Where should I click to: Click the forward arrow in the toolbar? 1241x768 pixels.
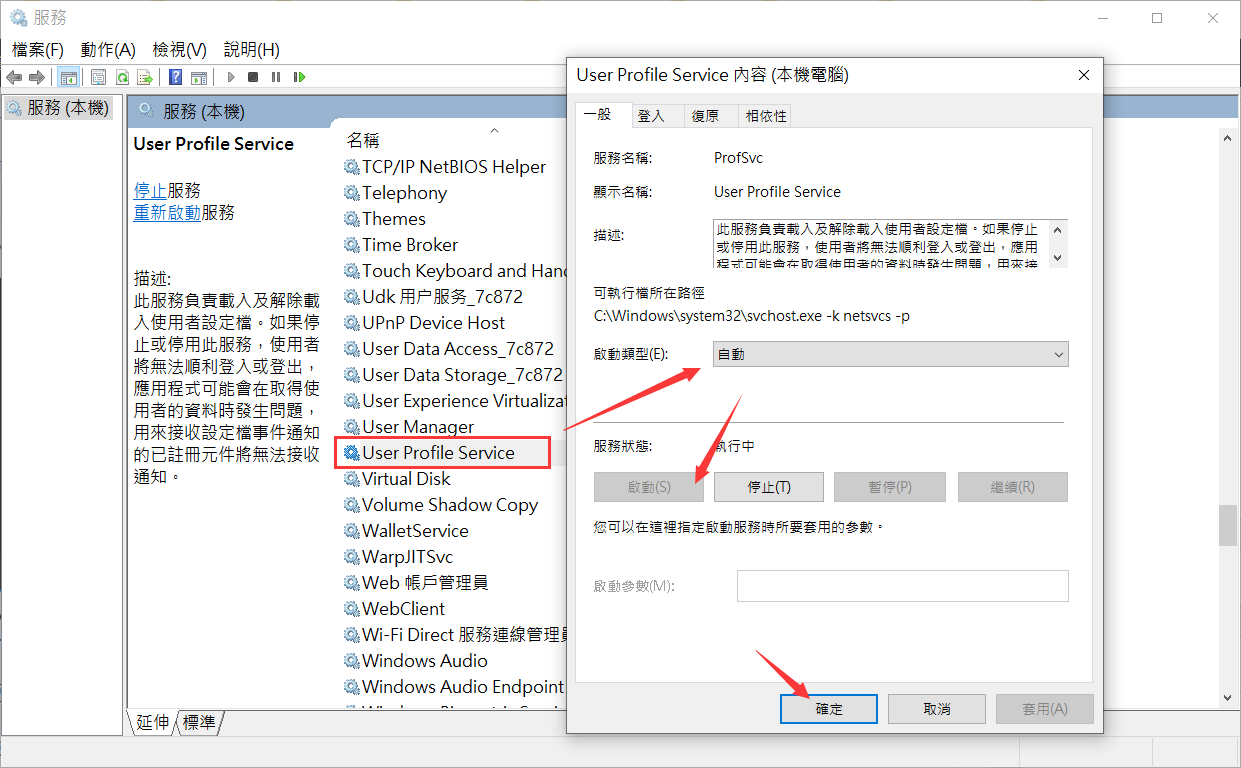coord(37,77)
